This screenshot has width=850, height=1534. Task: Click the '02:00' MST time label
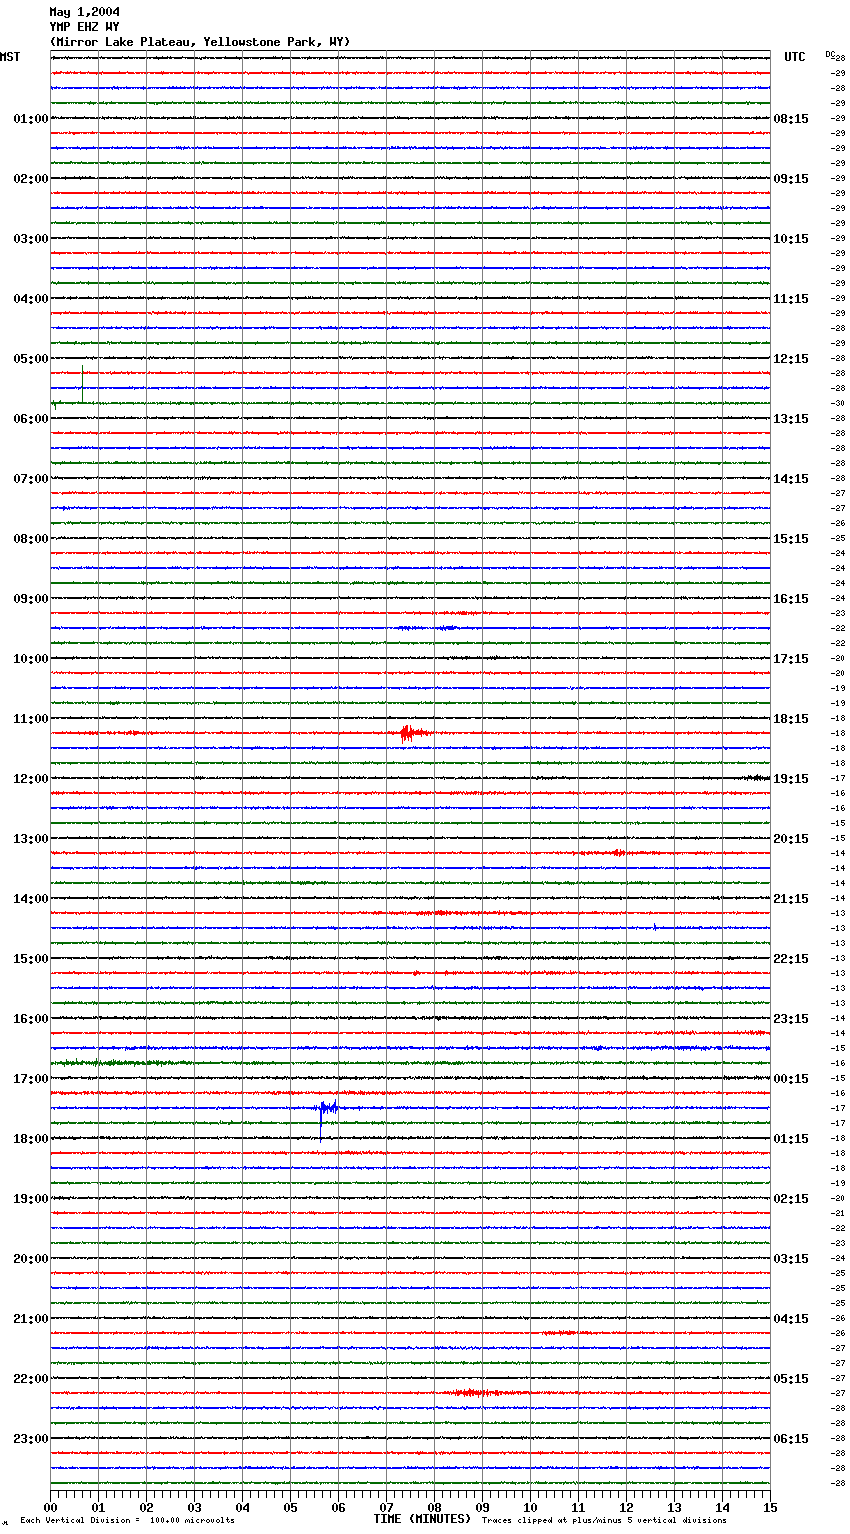click(x=31, y=179)
